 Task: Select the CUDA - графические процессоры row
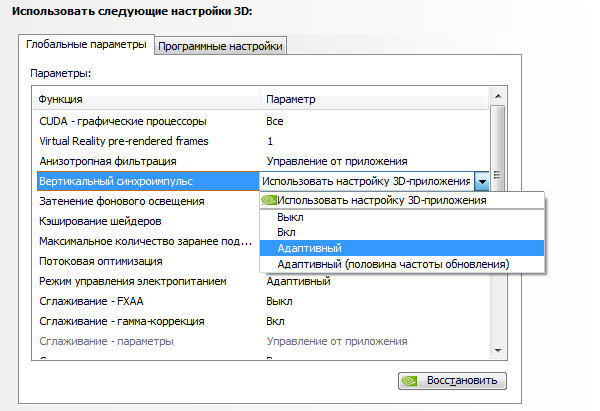coord(261,121)
